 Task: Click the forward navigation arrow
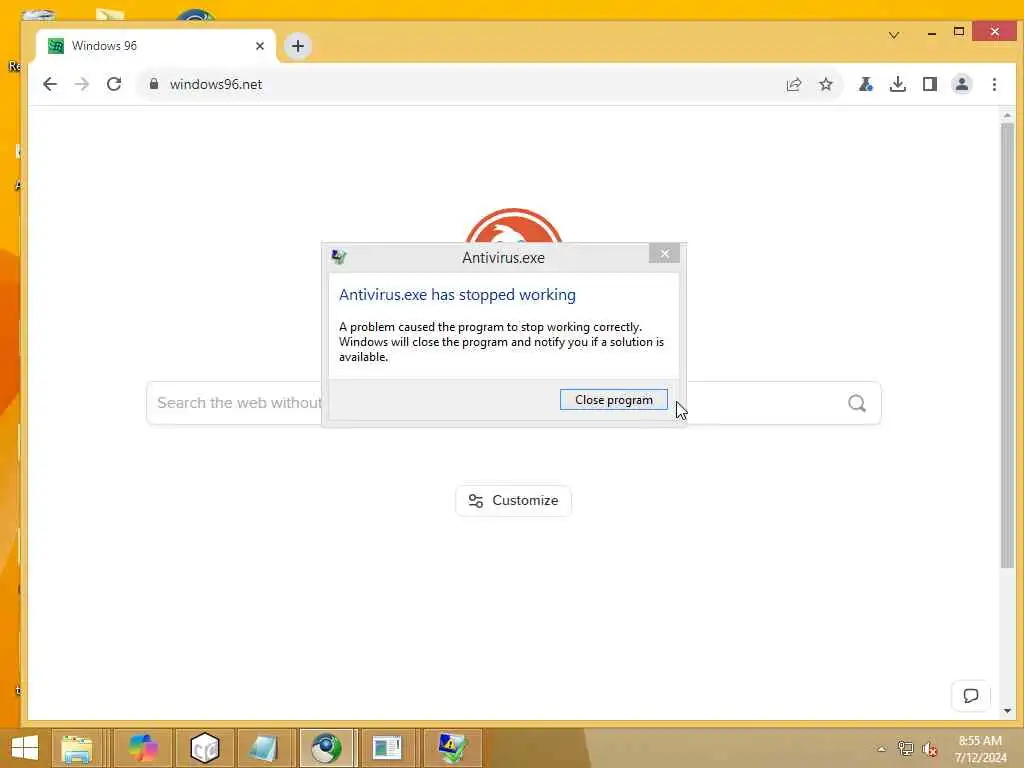tap(82, 84)
